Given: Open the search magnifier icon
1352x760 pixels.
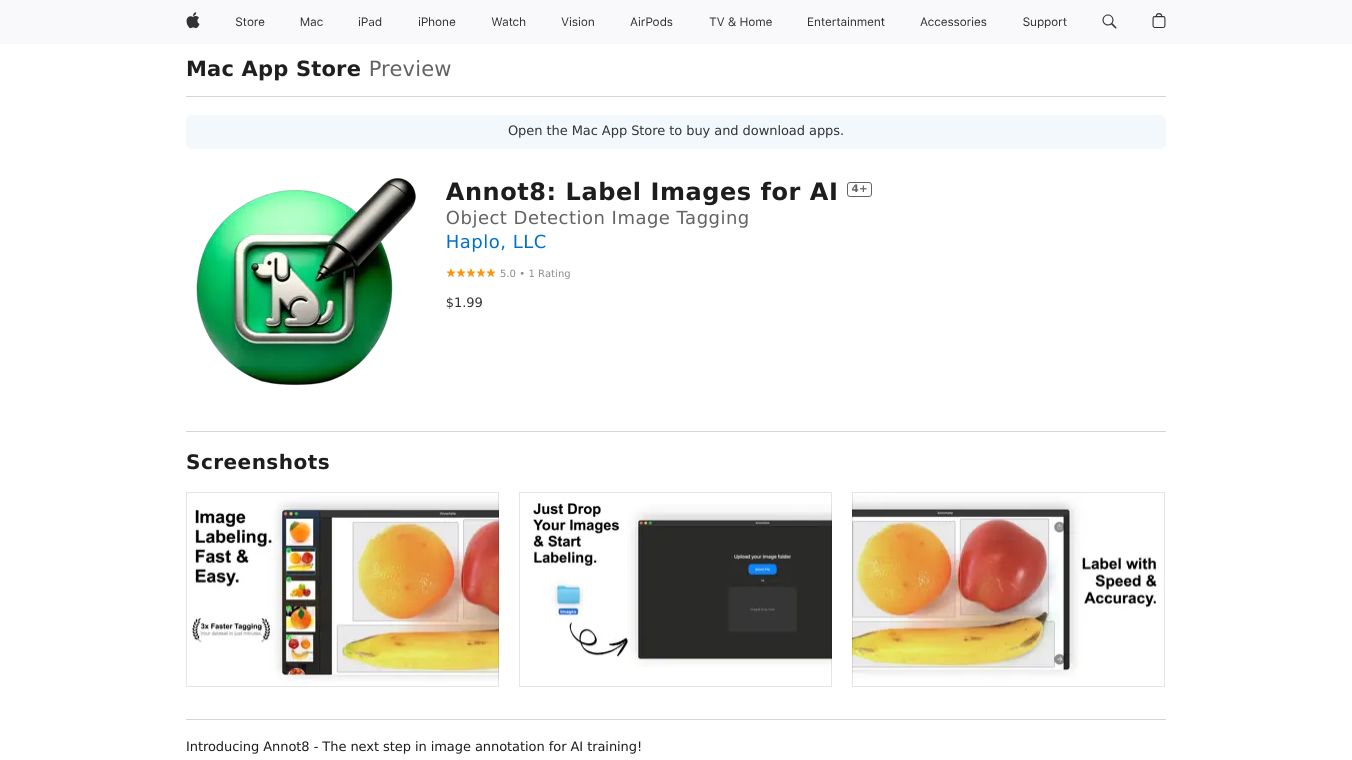Looking at the screenshot, I should (x=1109, y=21).
